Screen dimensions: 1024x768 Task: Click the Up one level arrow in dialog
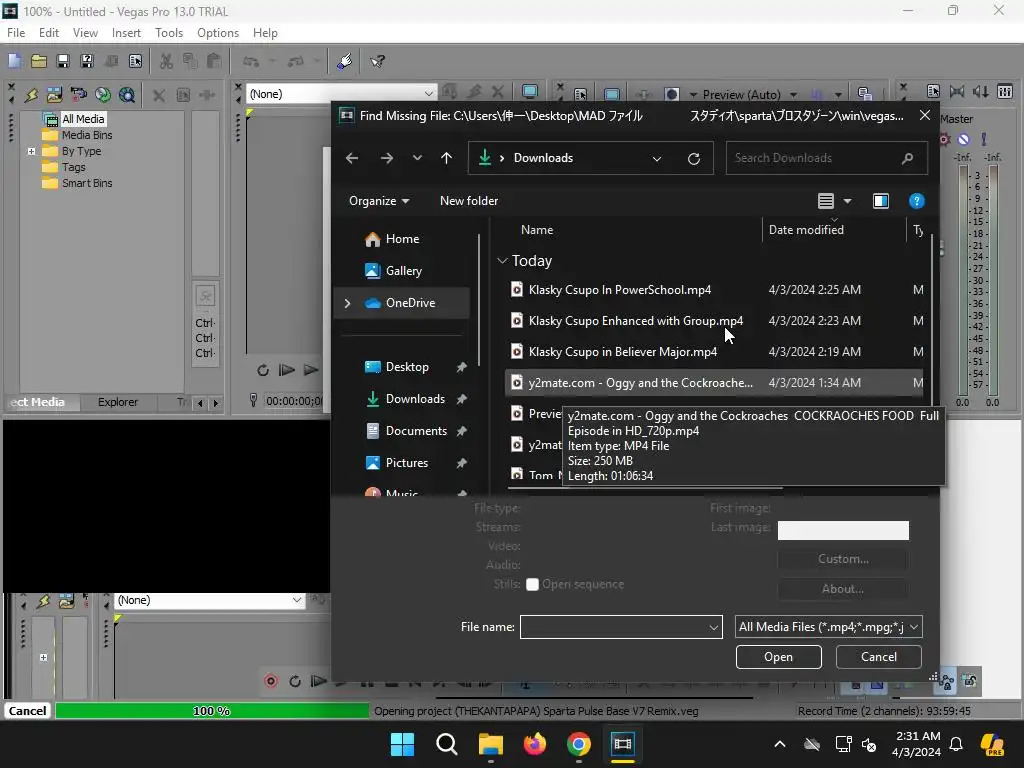447,158
